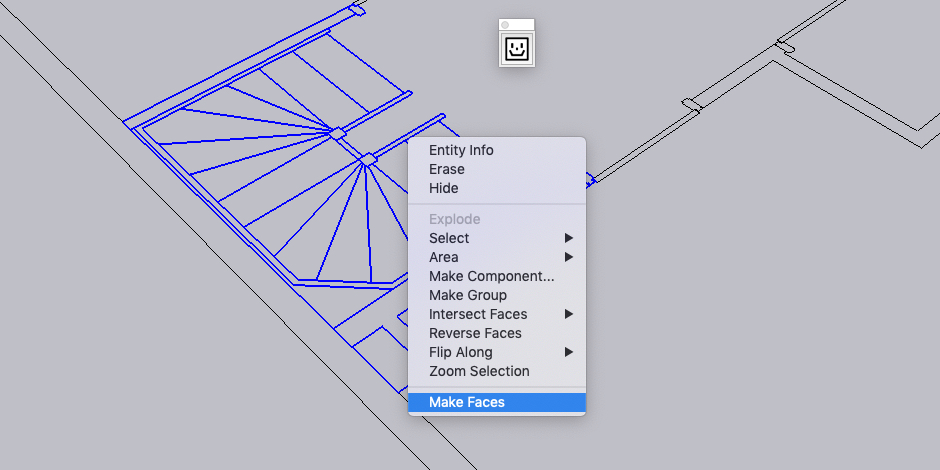
Task: Open the Intersect Faces submenu
Action: coord(496,314)
